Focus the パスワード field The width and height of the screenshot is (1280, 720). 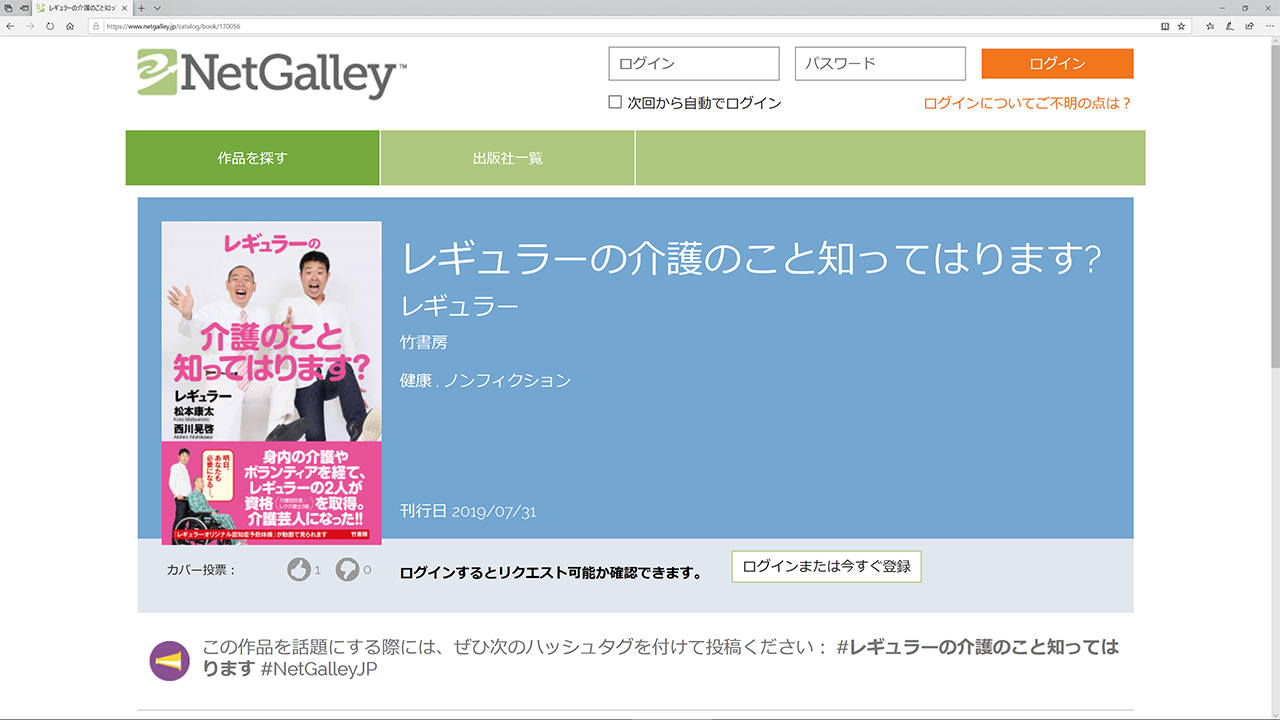[x=880, y=64]
